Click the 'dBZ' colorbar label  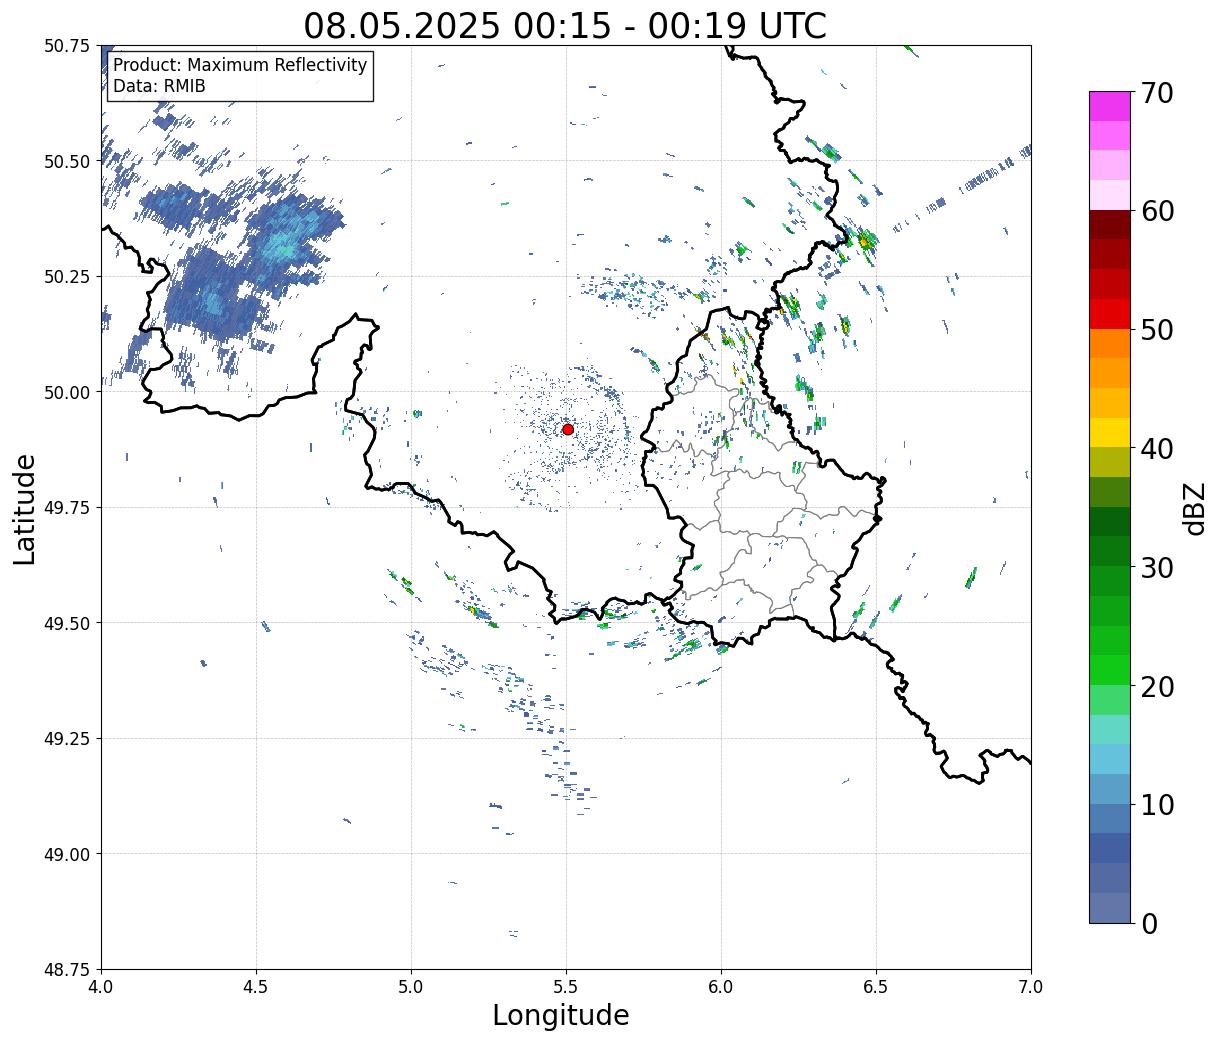coord(1194,508)
